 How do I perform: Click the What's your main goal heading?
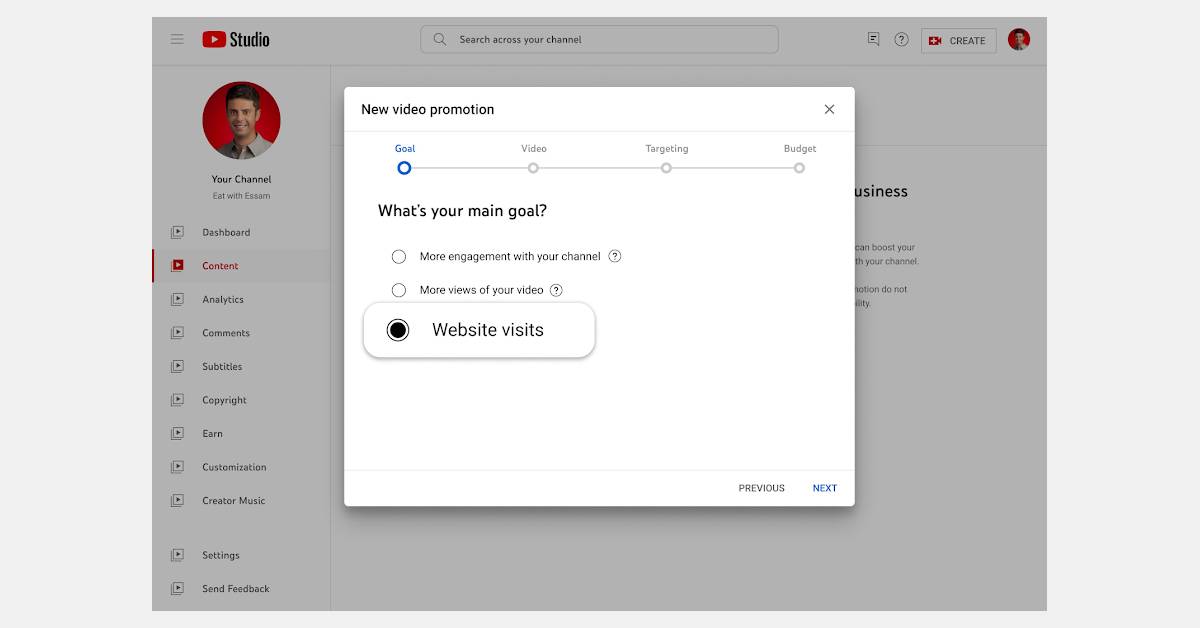click(462, 211)
